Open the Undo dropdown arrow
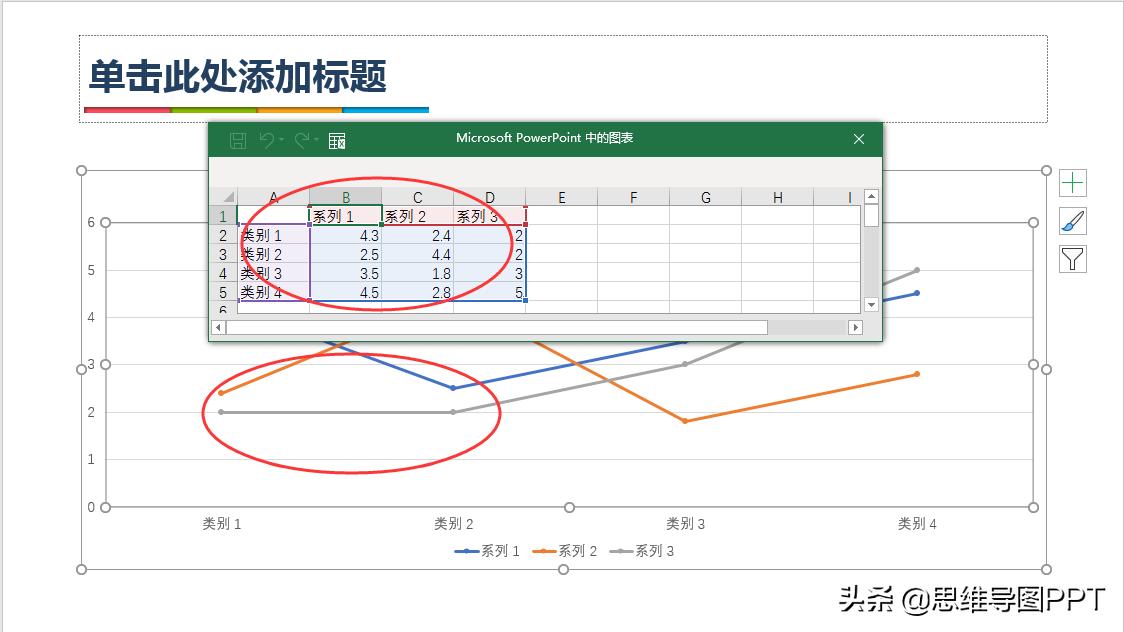The image size is (1124, 632). click(282, 140)
